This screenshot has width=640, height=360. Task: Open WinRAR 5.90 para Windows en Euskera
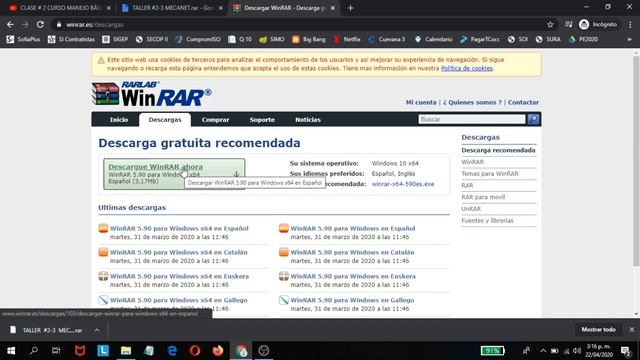point(353,276)
